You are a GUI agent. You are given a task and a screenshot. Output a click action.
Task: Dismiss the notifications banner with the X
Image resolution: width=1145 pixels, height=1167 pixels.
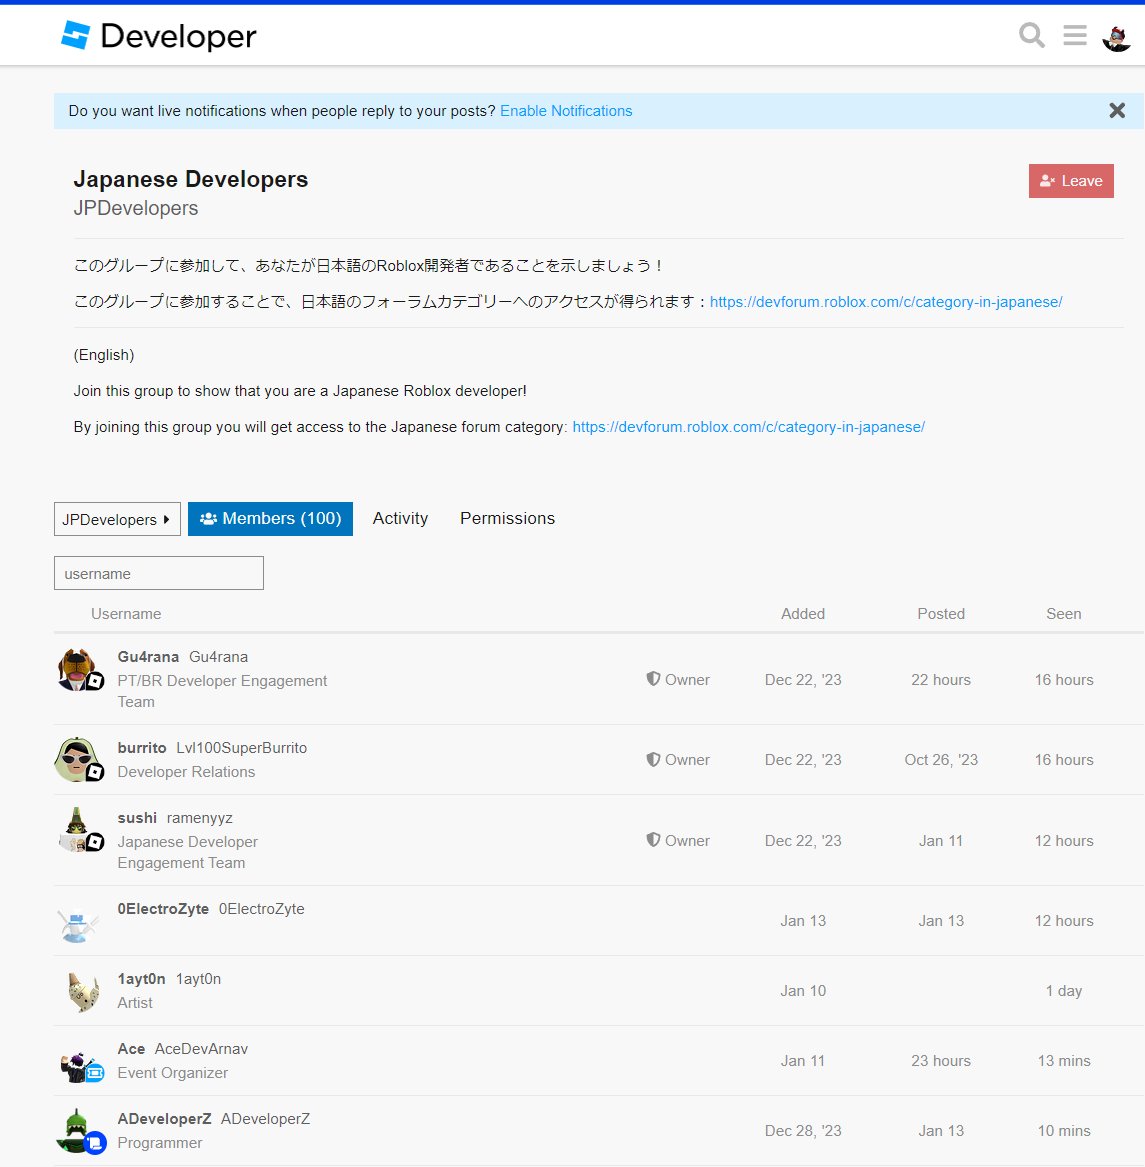pos(1116,110)
